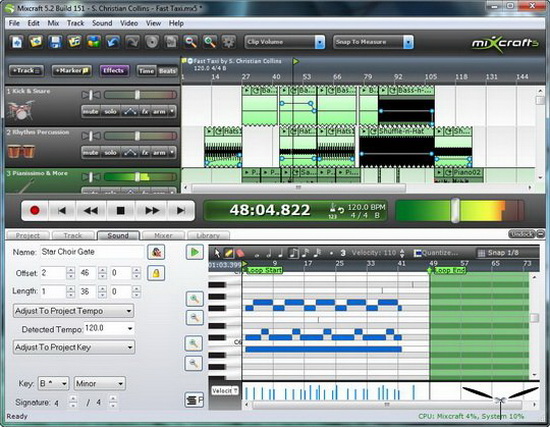Click the Zoom Out magnifier in the main toolbar

pos(190,42)
